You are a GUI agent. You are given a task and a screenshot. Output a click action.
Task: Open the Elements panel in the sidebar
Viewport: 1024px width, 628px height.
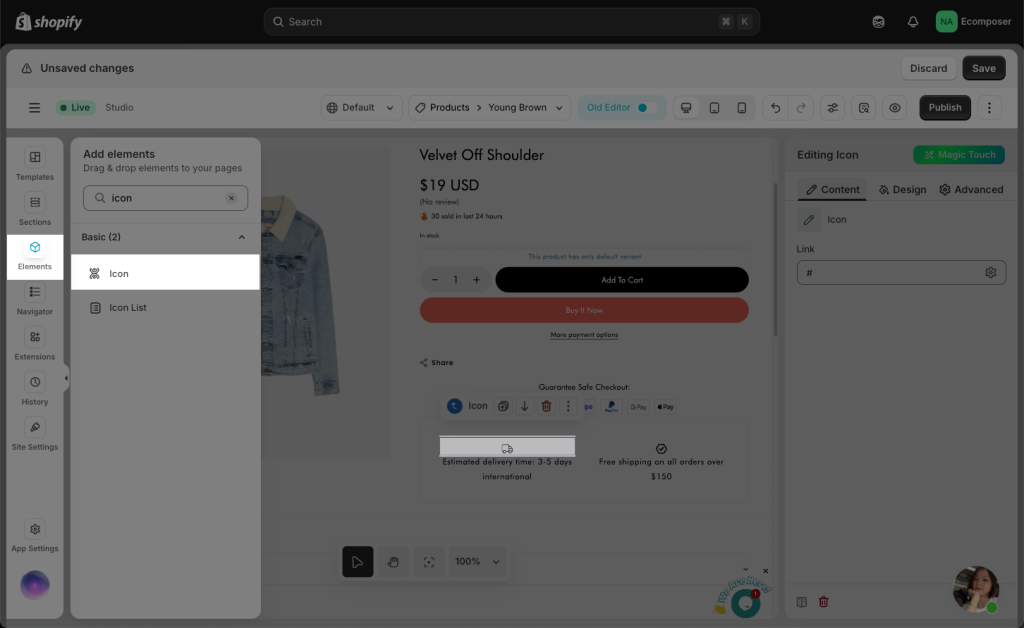coord(35,254)
